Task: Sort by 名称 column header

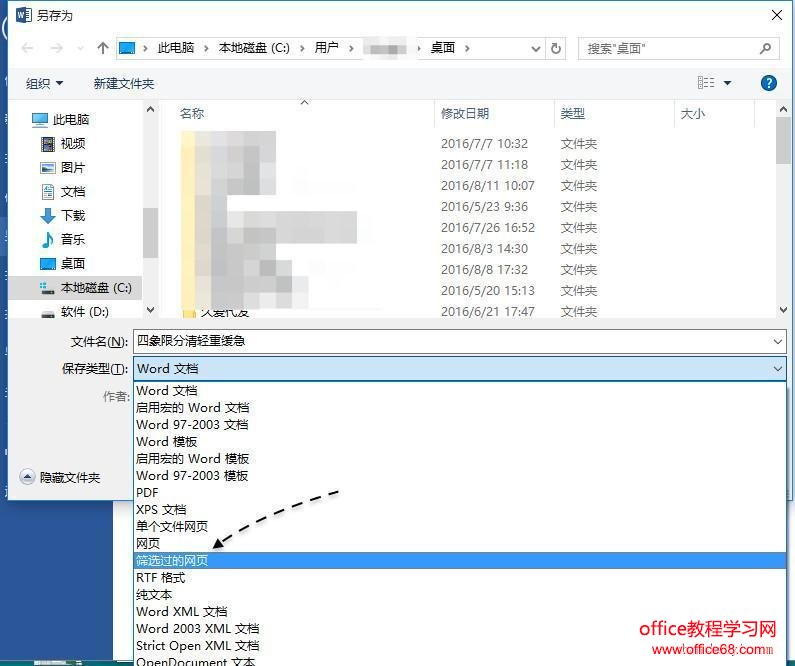Action: [192, 114]
